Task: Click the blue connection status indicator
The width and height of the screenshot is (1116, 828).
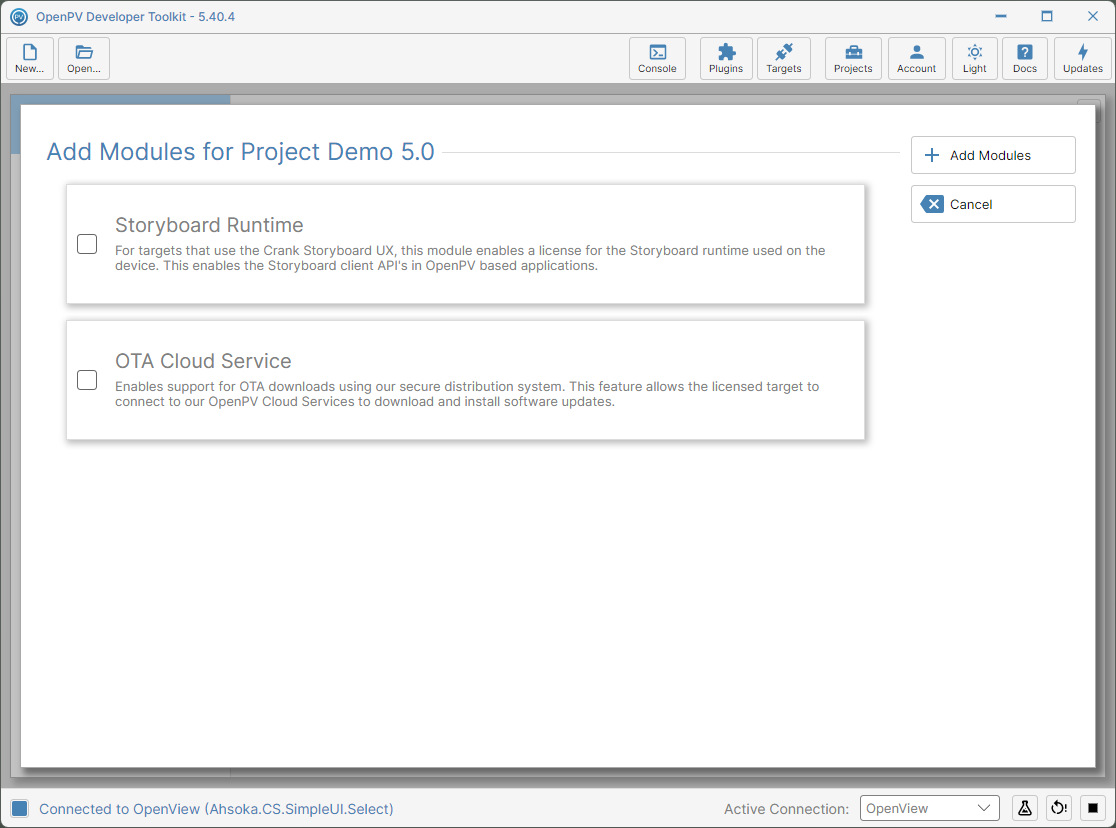Action: (20, 809)
